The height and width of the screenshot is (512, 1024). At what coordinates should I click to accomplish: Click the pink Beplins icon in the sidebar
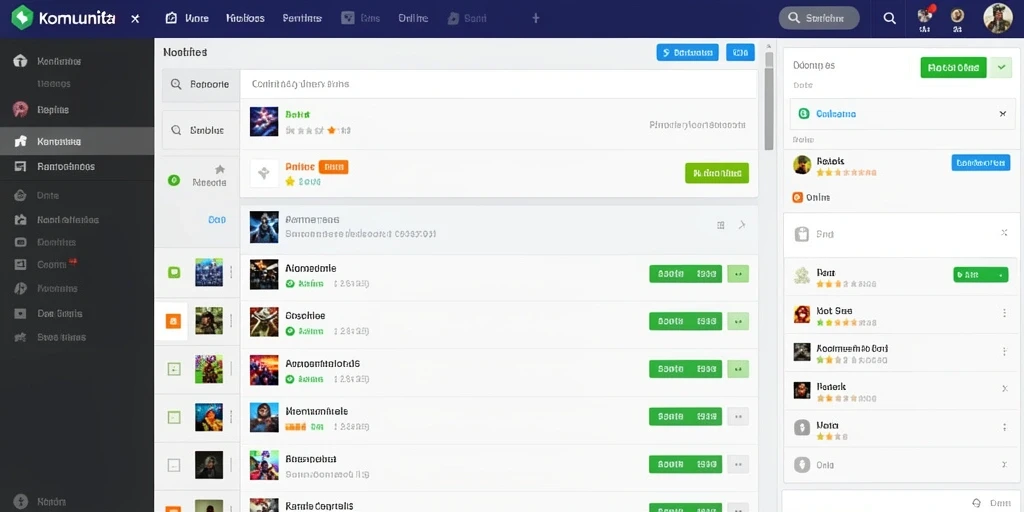pyautogui.click(x=20, y=109)
